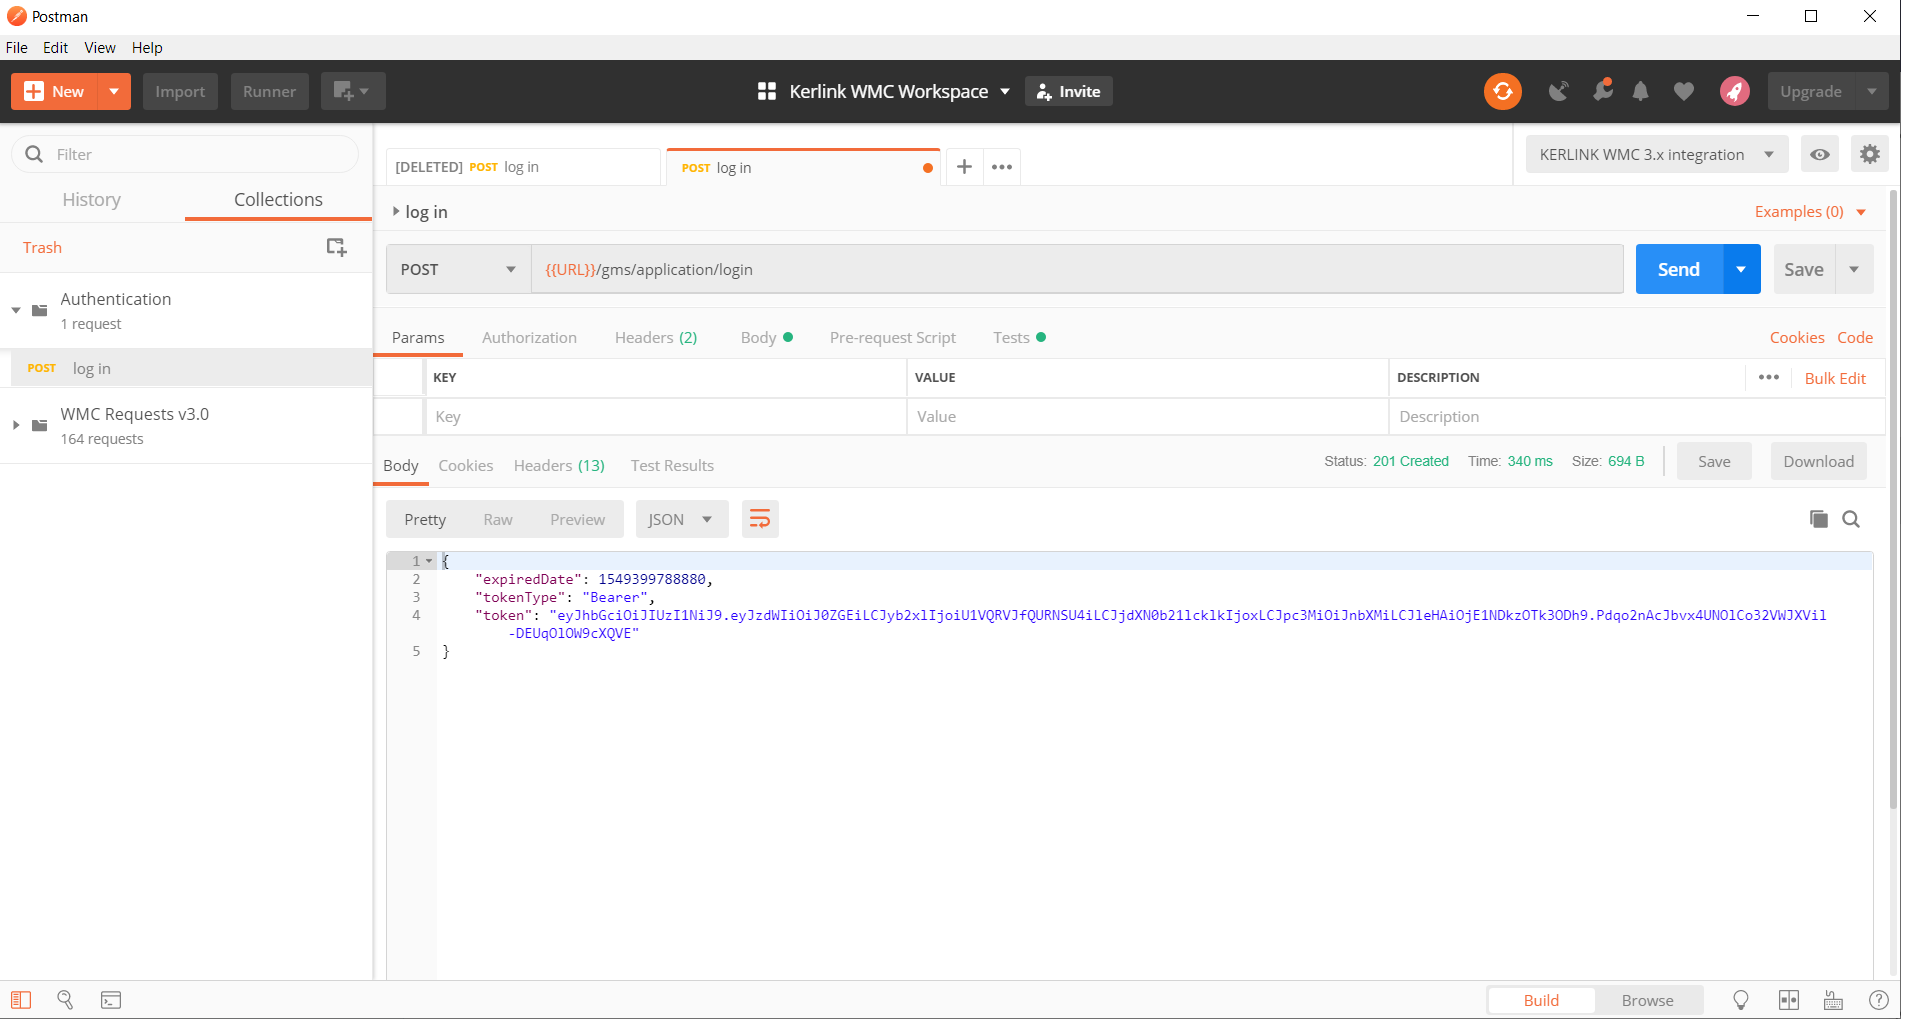Image resolution: width=1905 pixels, height=1023 pixels.
Task: Open the POST method dropdown
Action: point(456,268)
